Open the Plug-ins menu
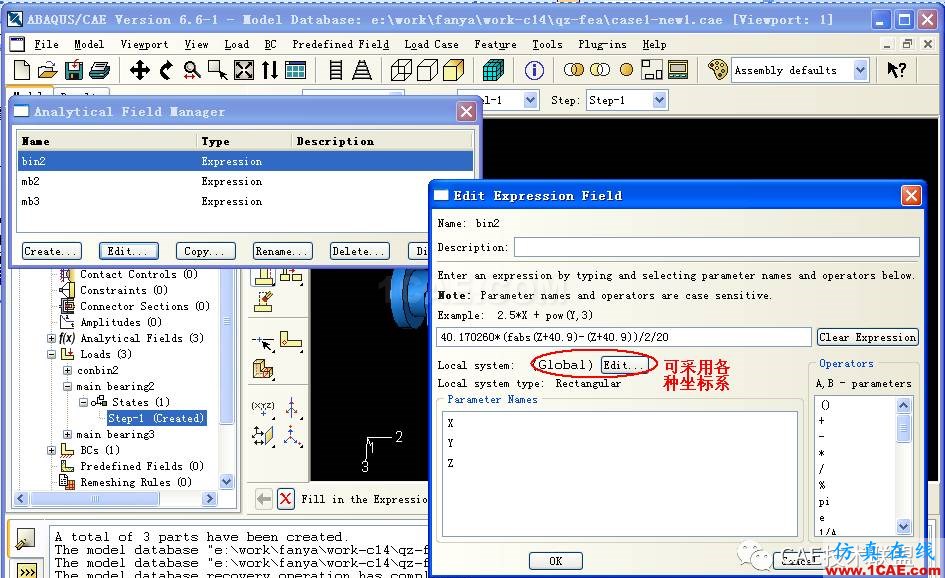The width and height of the screenshot is (945, 578). (x=602, y=45)
